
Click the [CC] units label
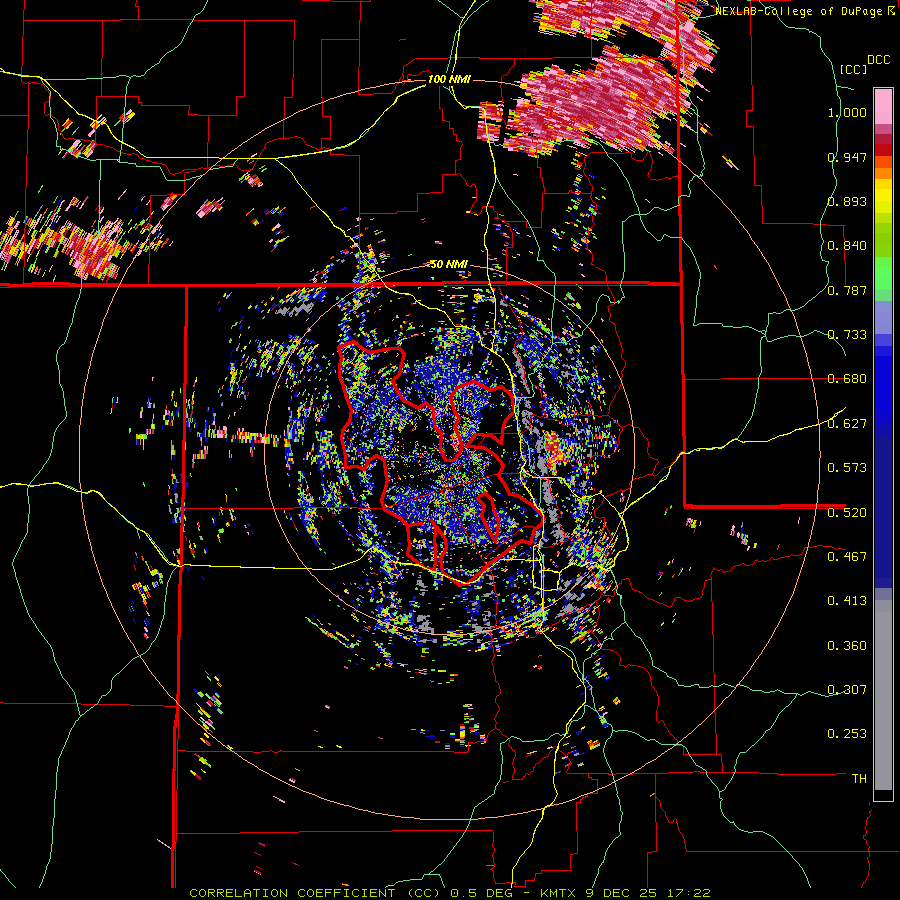853,69
